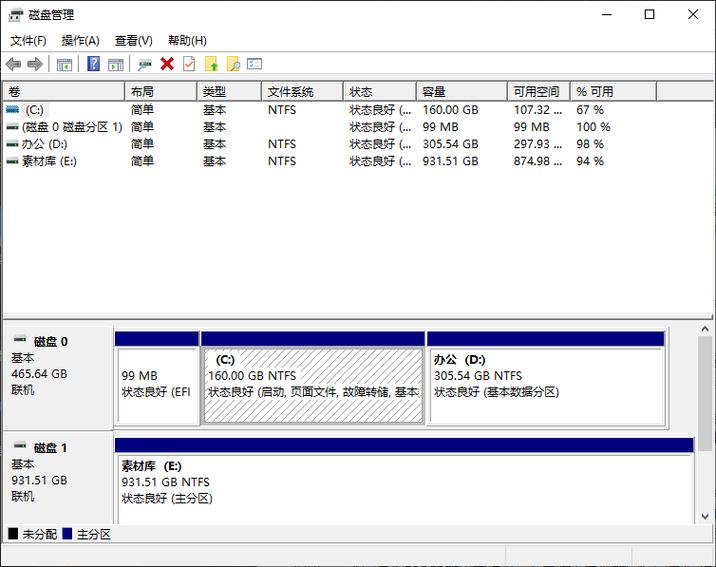The height and width of the screenshot is (567, 716).
Task: Select the 办公 (D:) volume row
Action: click(331, 144)
